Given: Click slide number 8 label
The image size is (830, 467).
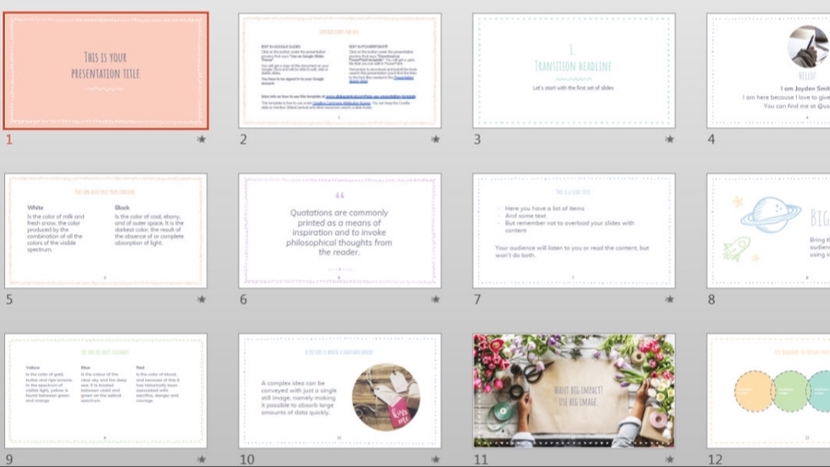Looking at the screenshot, I should tap(711, 299).
